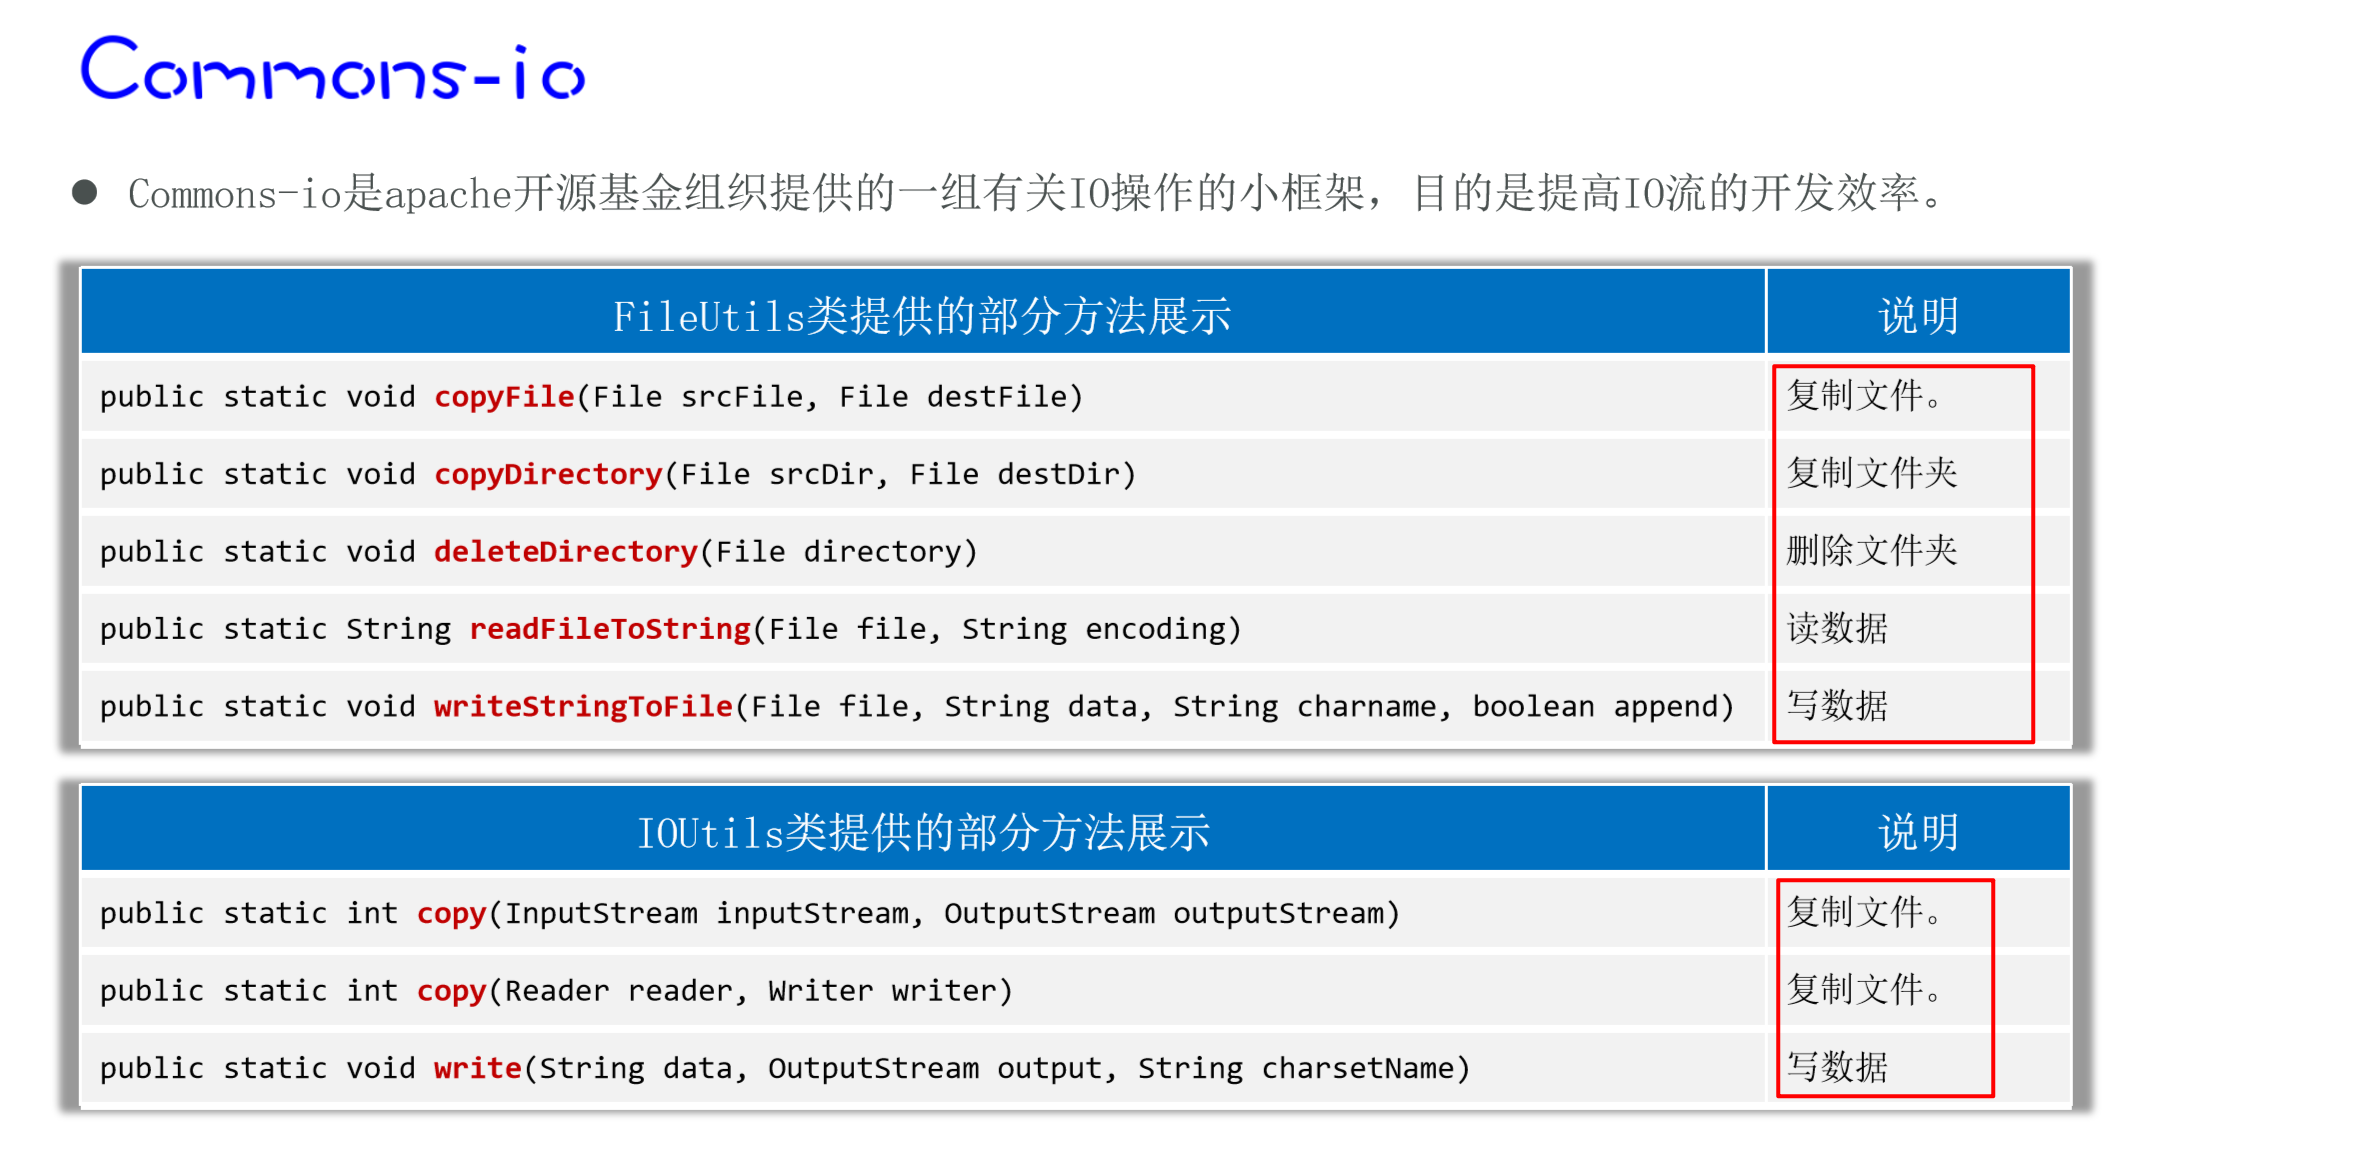Select the deleteDirectory method name

tap(565, 551)
